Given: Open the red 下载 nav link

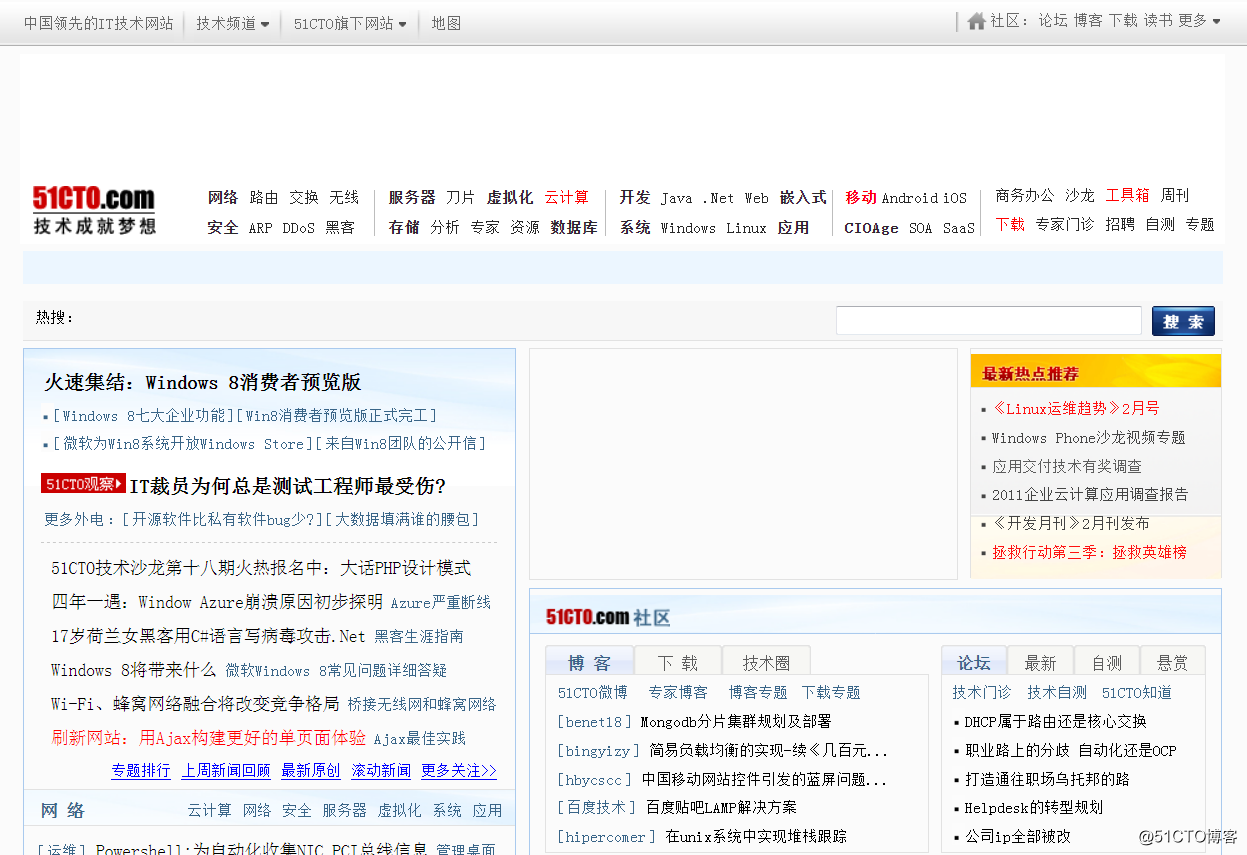Looking at the screenshot, I should click(1010, 224).
